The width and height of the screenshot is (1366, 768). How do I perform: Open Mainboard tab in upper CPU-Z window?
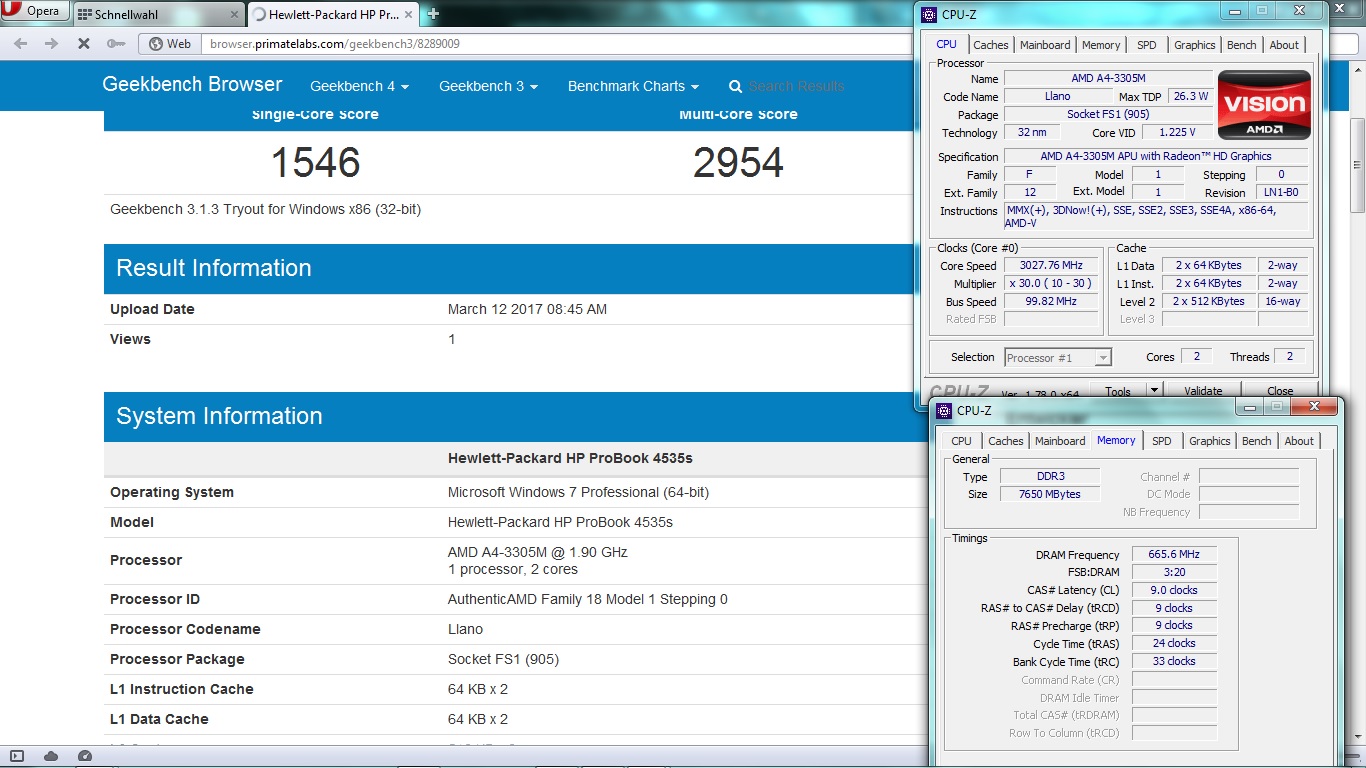1045,45
